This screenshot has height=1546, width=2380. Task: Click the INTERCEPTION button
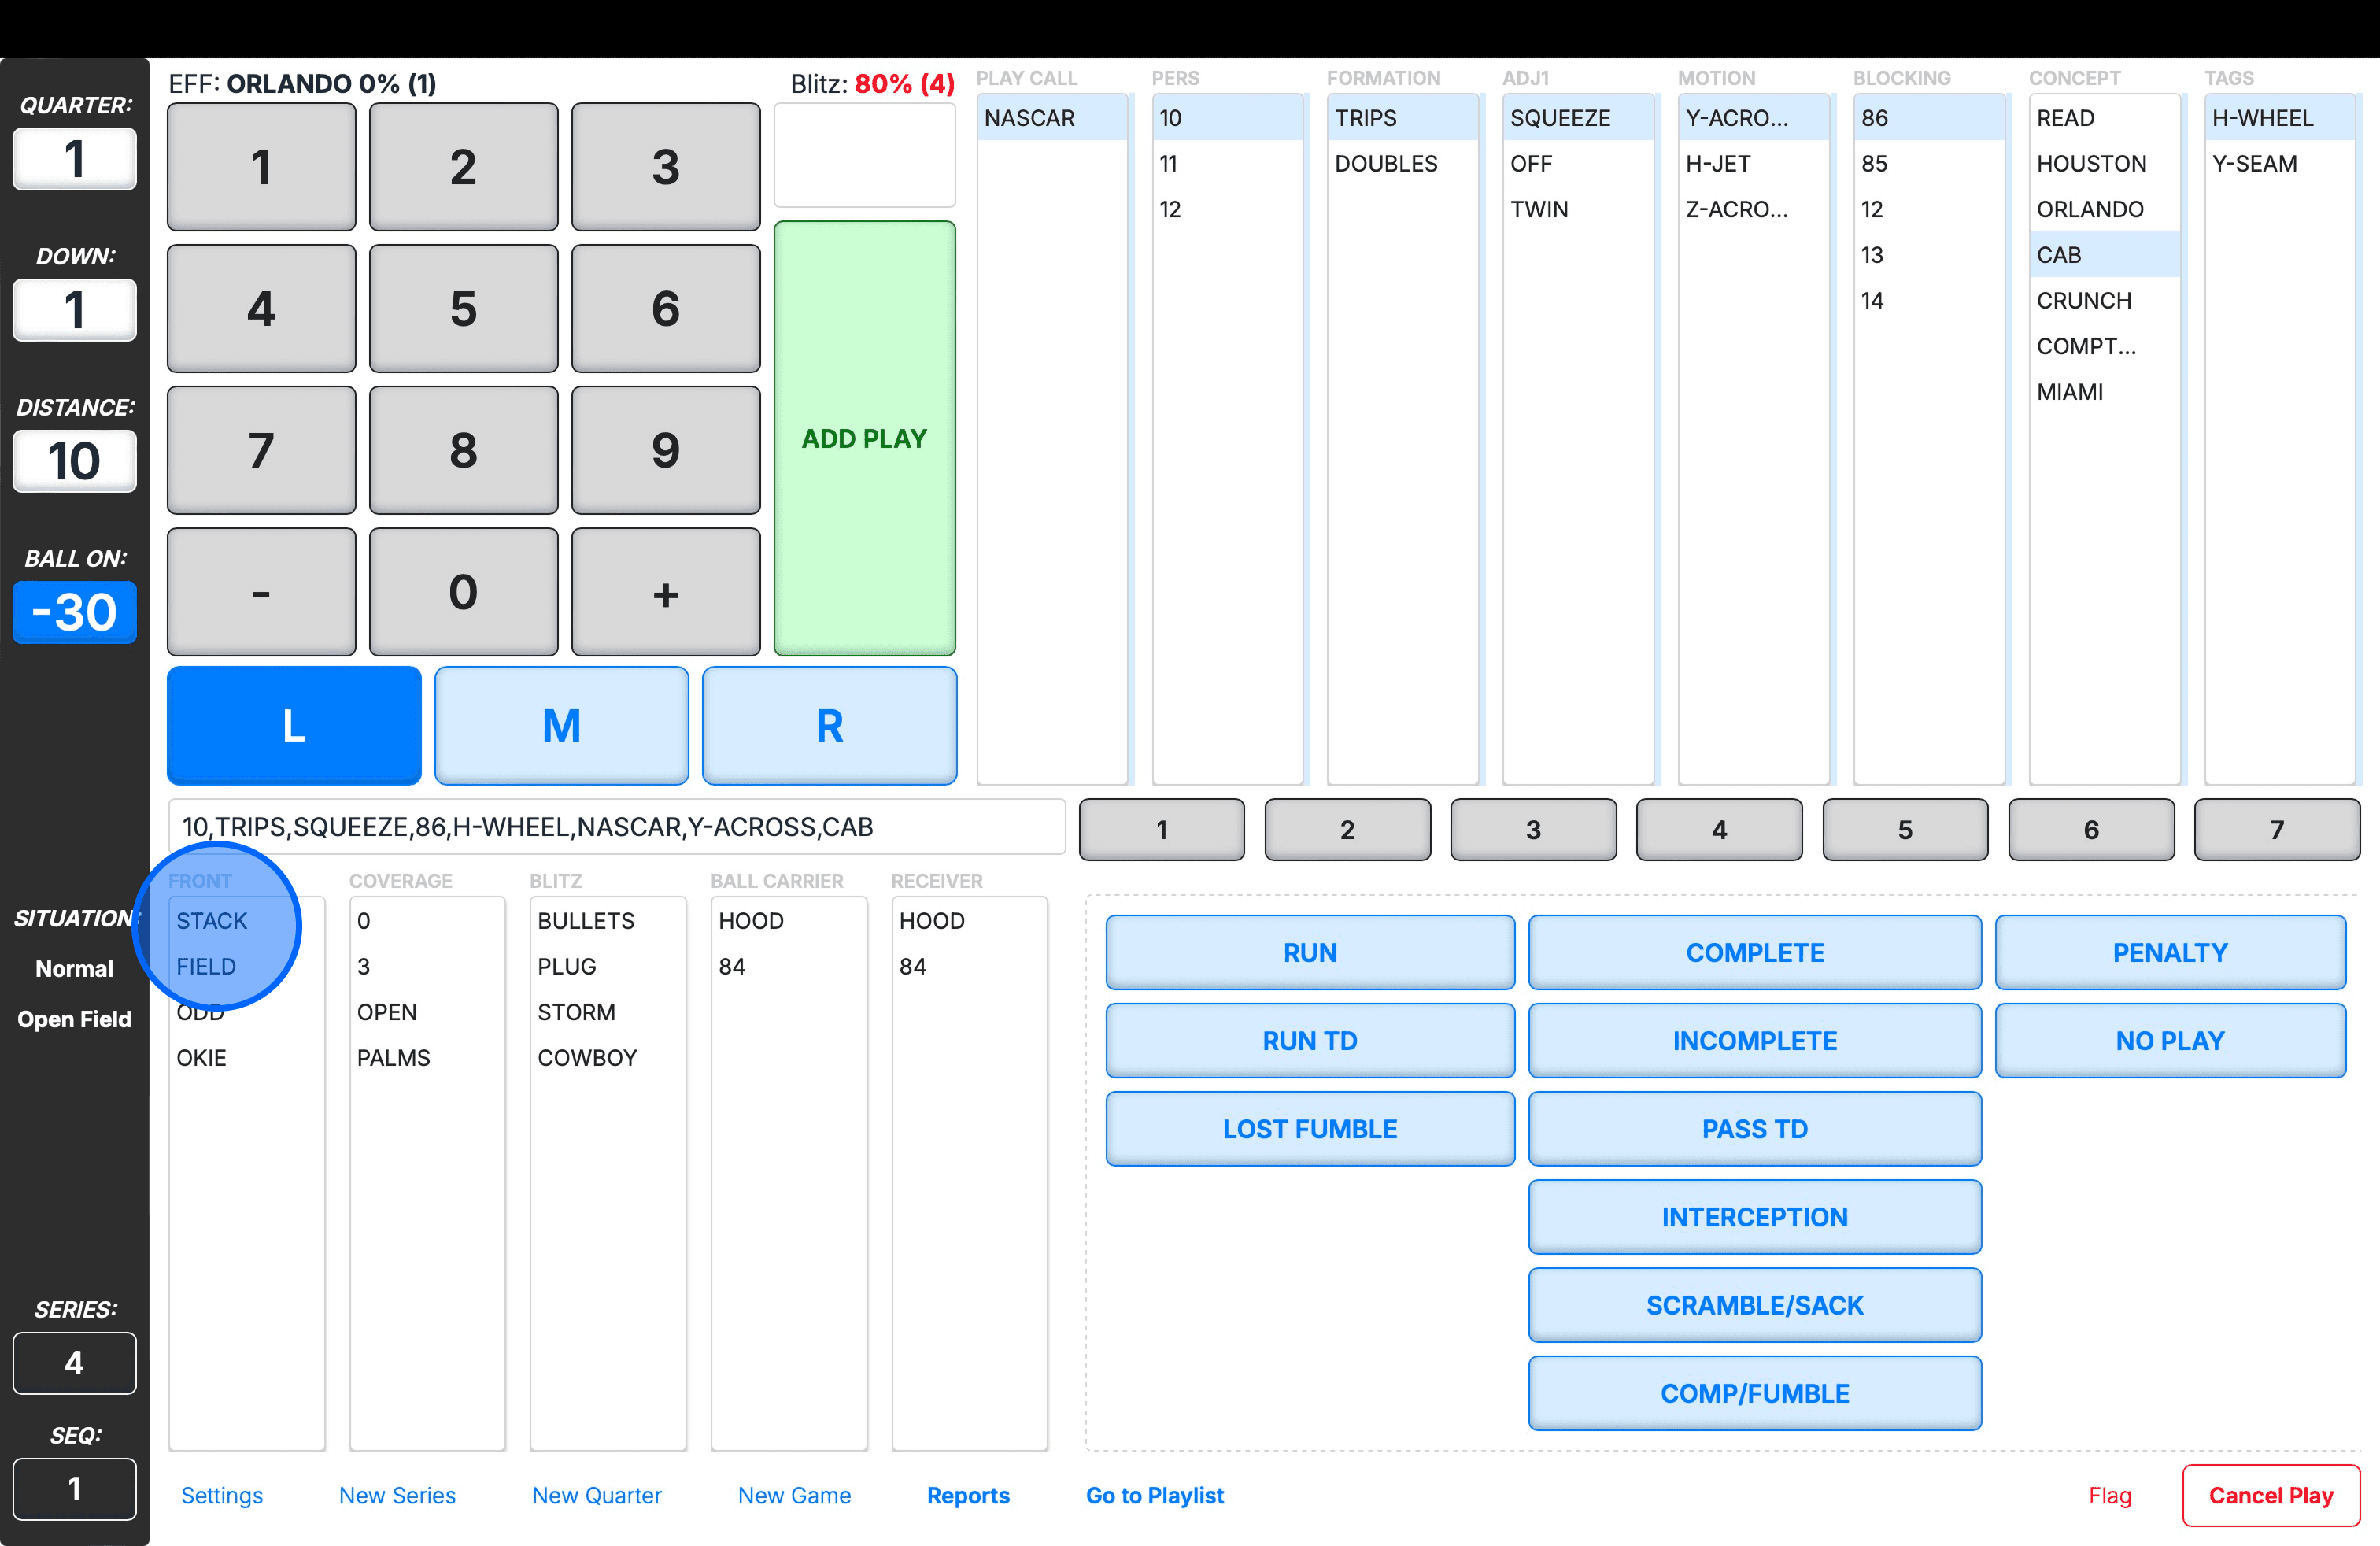coord(1754,1217)
